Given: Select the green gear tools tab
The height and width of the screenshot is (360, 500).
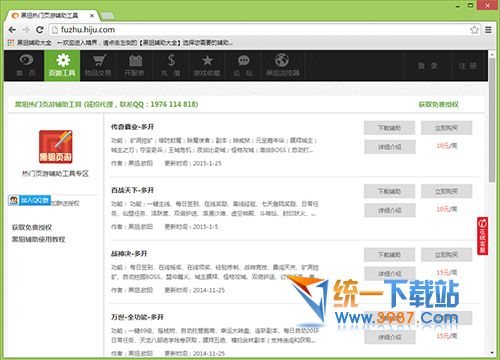Looking at the screenshot, I should [62, 66].
